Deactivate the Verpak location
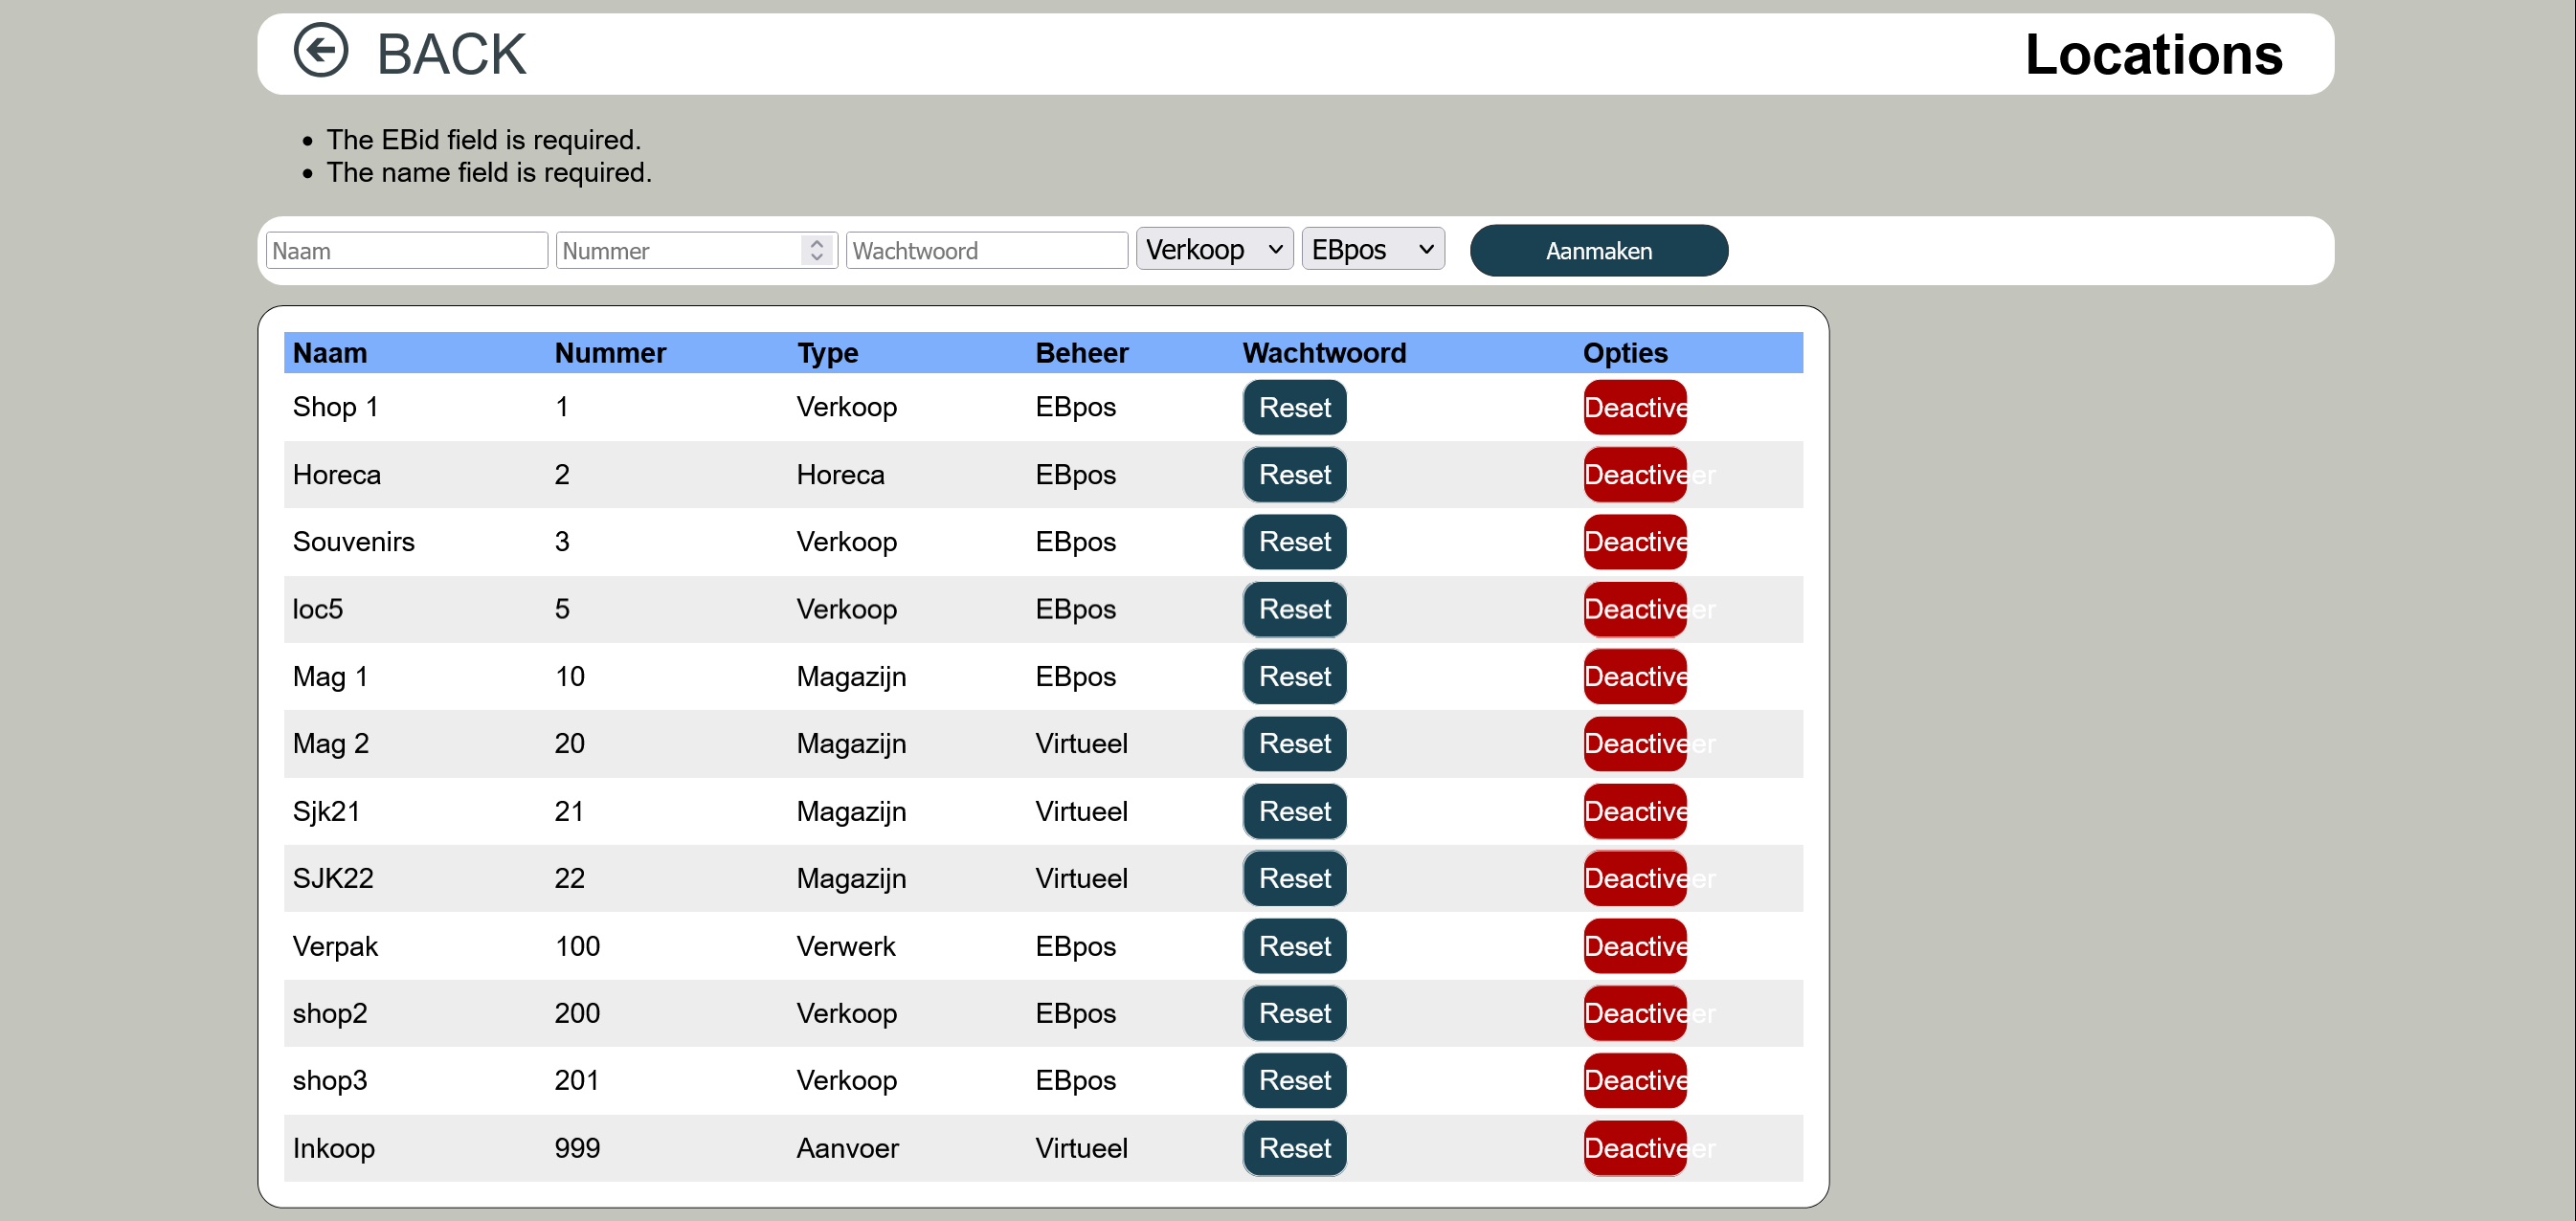 pos(1634,947)
